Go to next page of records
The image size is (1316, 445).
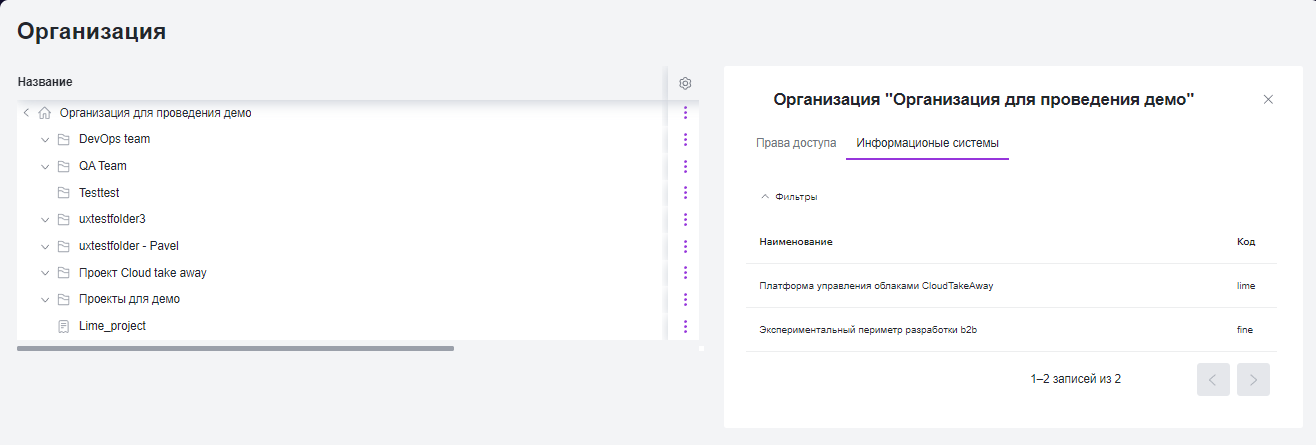coord(1253,379)
